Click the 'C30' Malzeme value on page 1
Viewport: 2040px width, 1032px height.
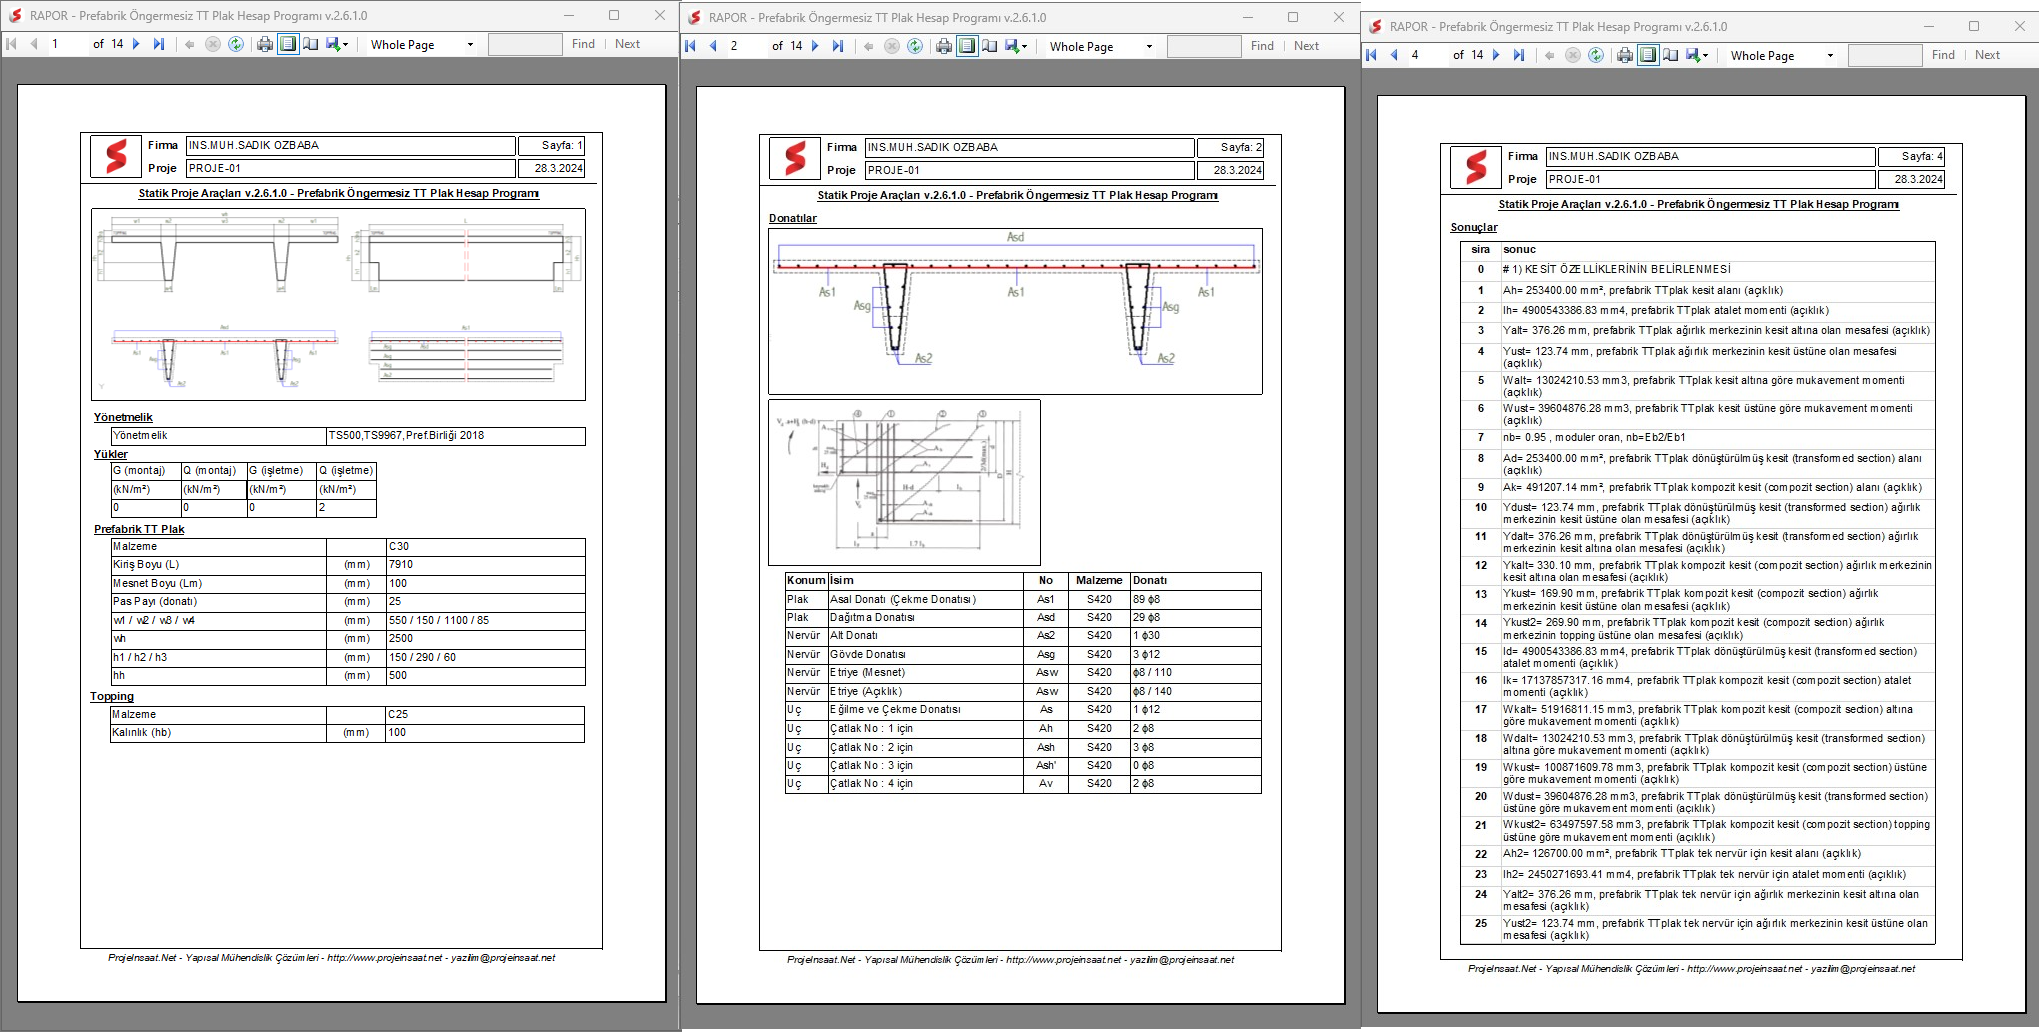(485, 547)
